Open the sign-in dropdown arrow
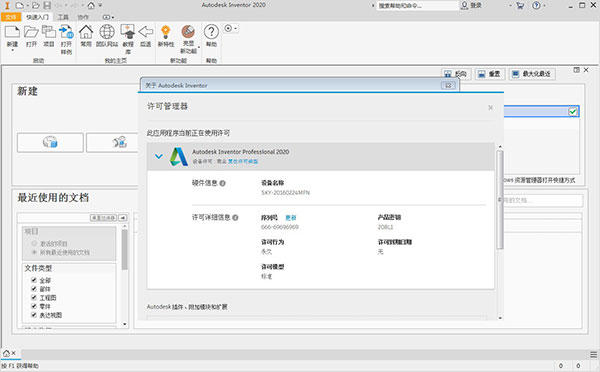Image resolution: width=600 pixels, height=372 pixels. [510, 5]
